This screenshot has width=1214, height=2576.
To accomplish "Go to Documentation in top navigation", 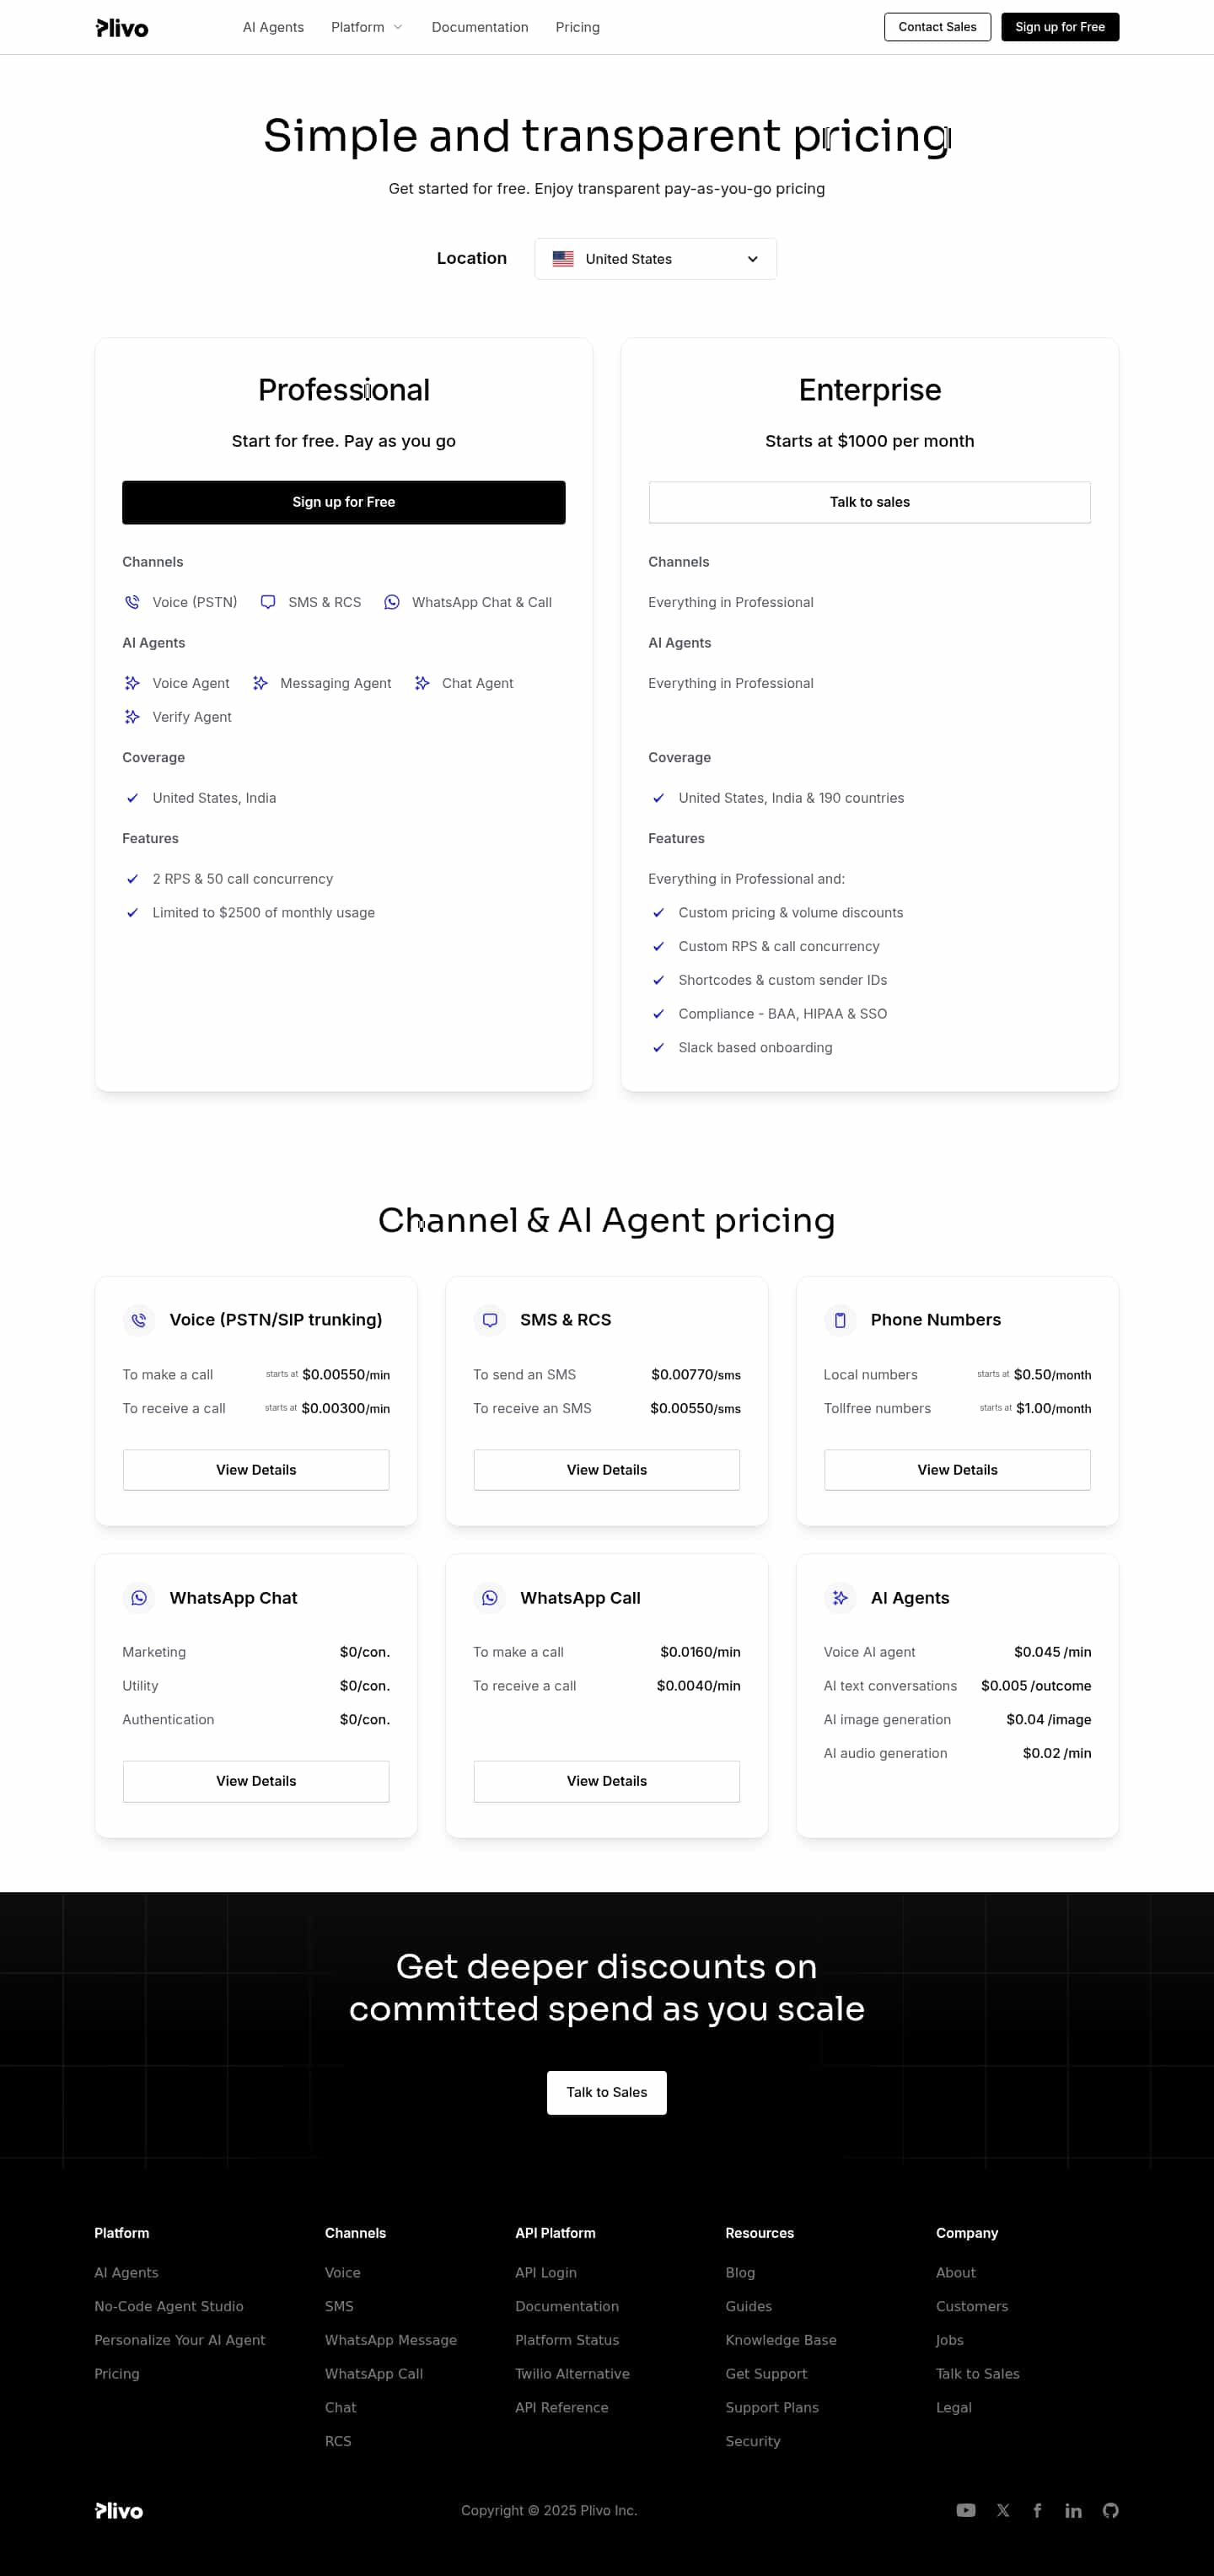I will 480,27.
